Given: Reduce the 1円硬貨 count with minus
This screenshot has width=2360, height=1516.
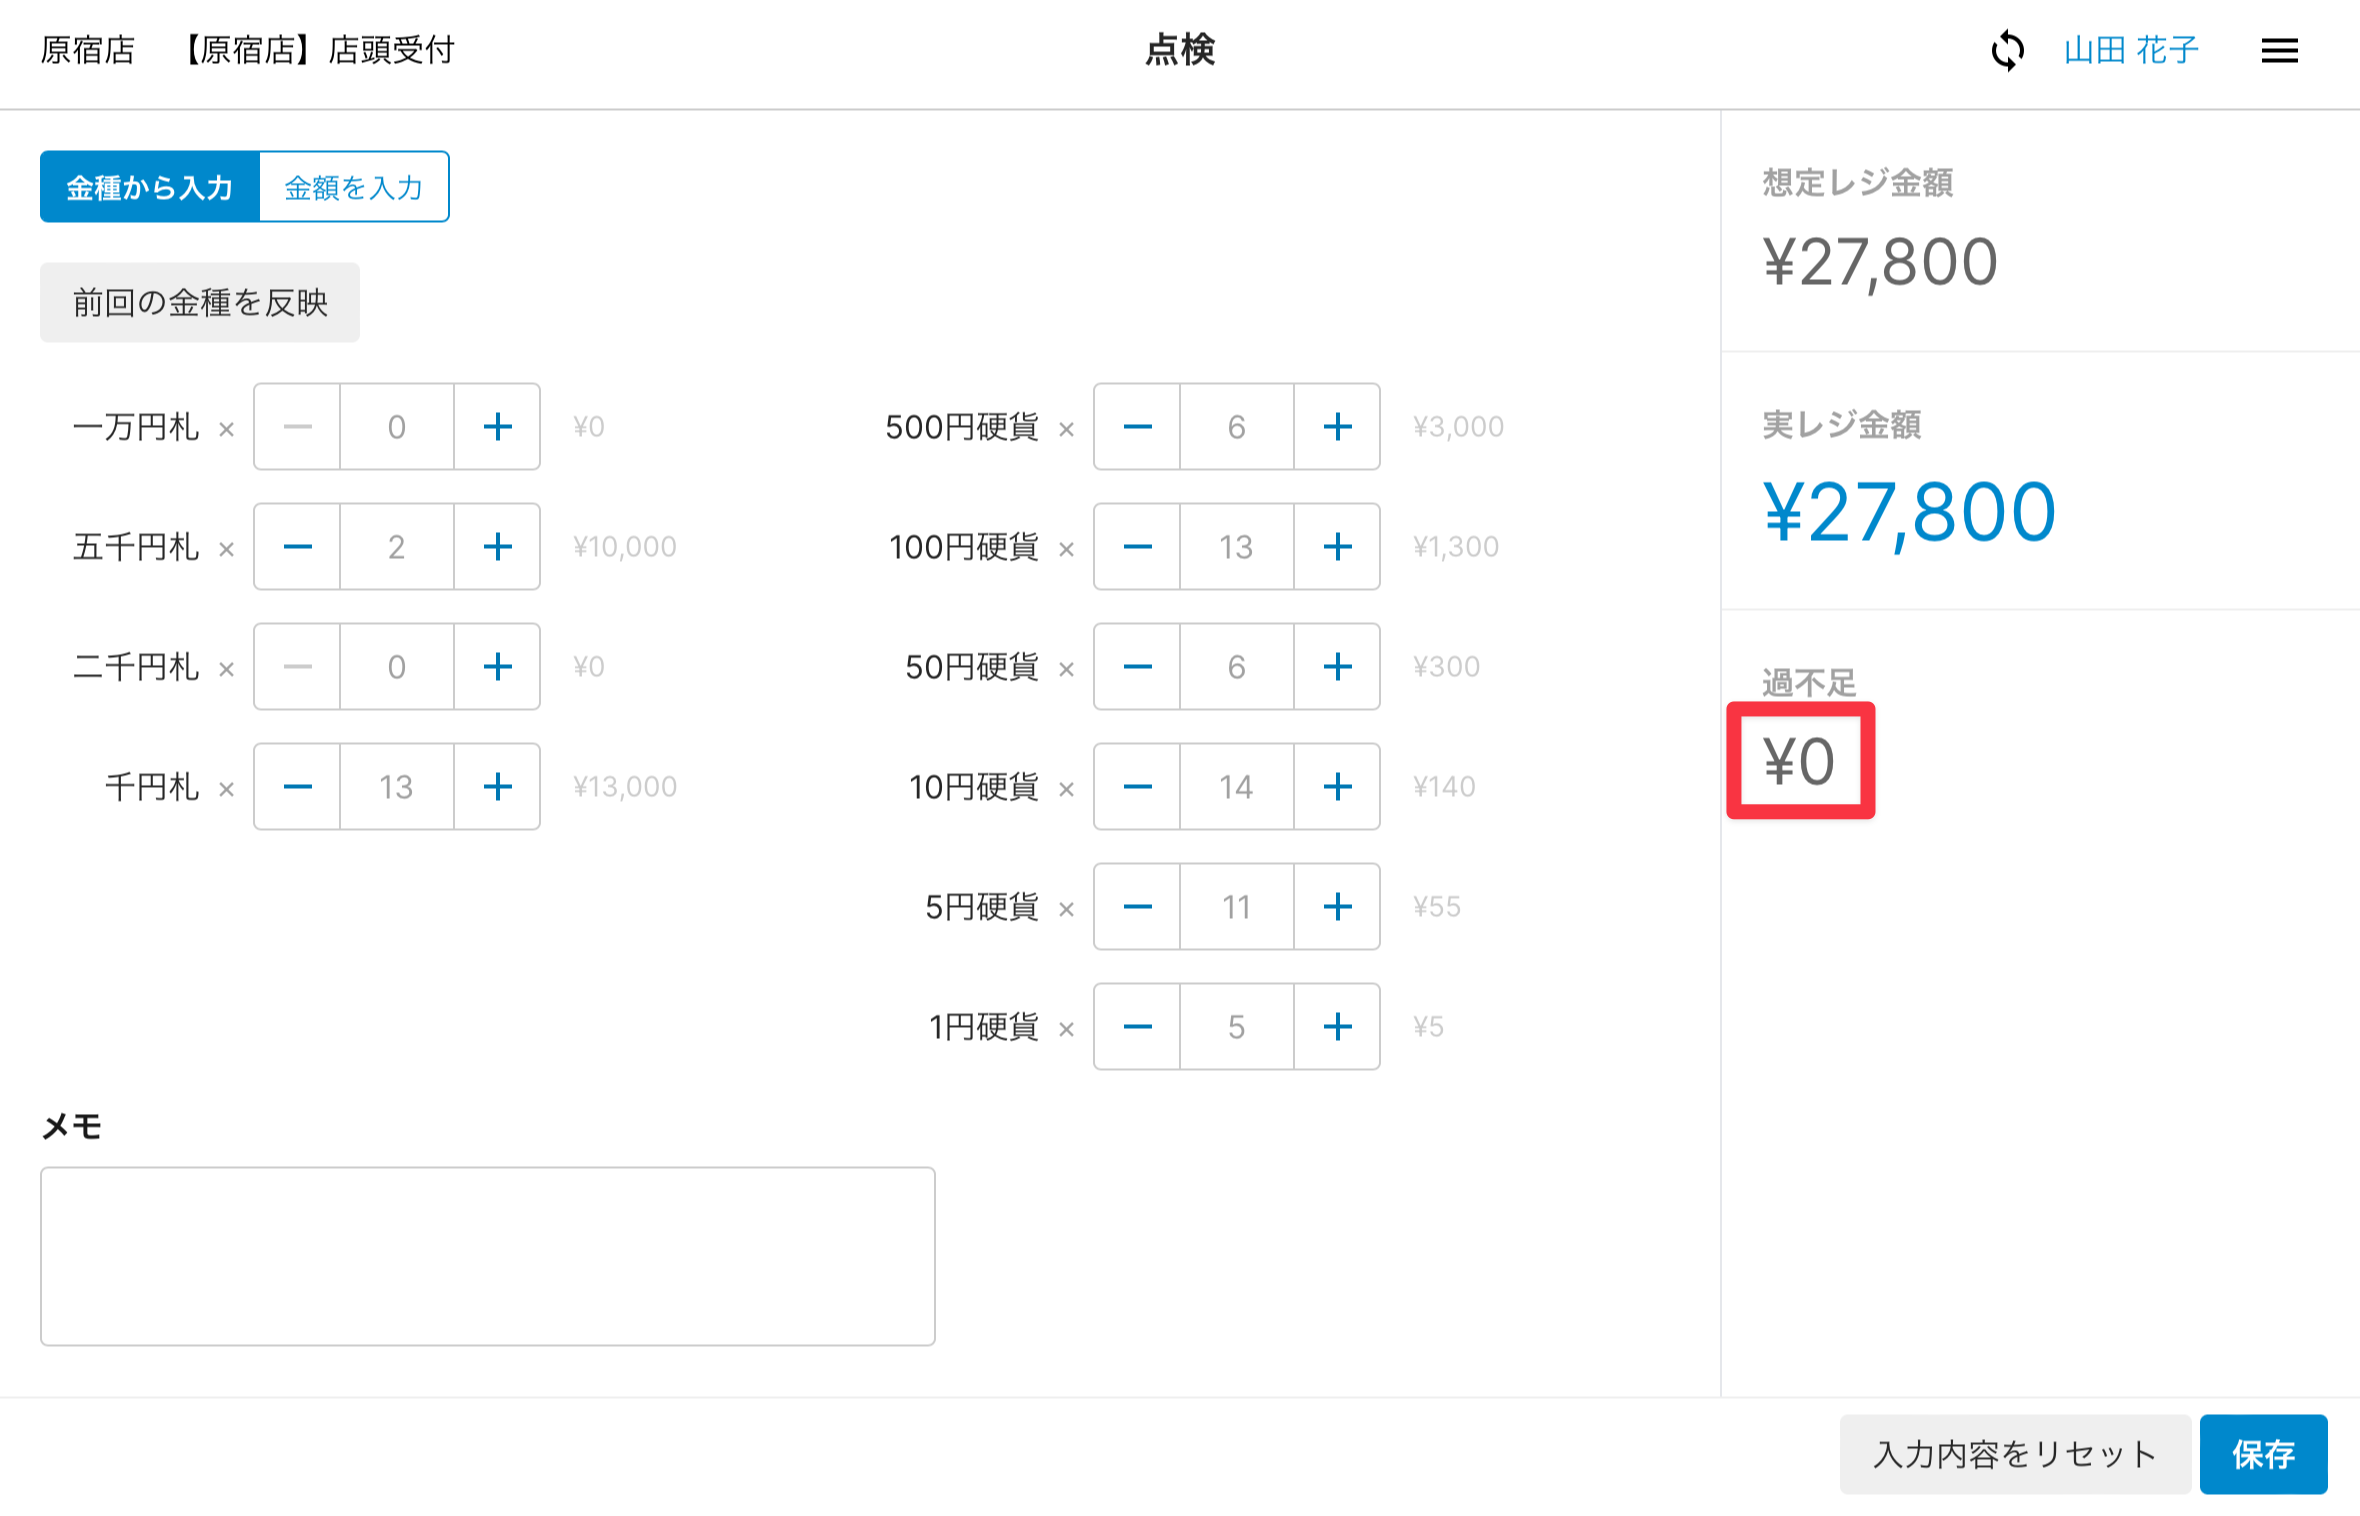Looking at the screenshot, I should 1137,1027.
